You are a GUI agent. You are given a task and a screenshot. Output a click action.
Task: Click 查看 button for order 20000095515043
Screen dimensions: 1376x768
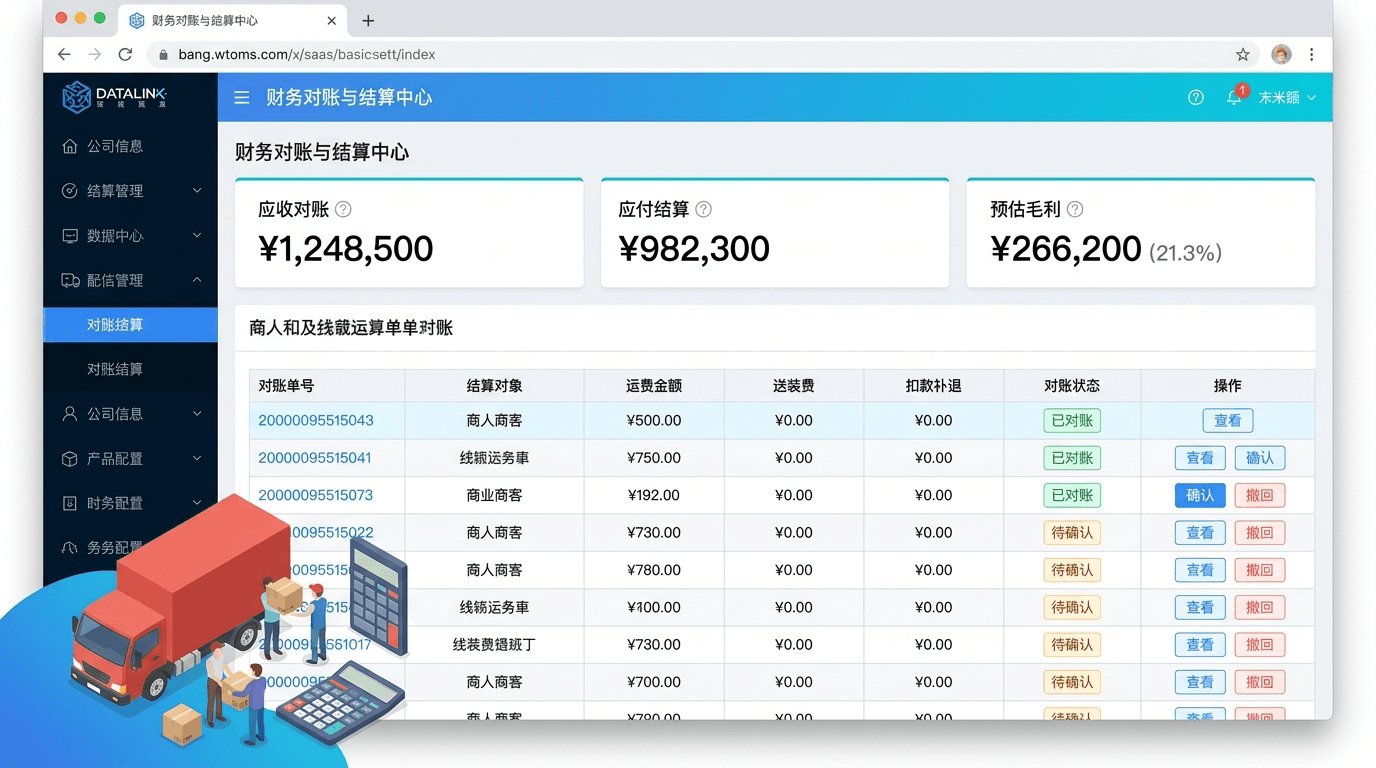click(1227, 421)
